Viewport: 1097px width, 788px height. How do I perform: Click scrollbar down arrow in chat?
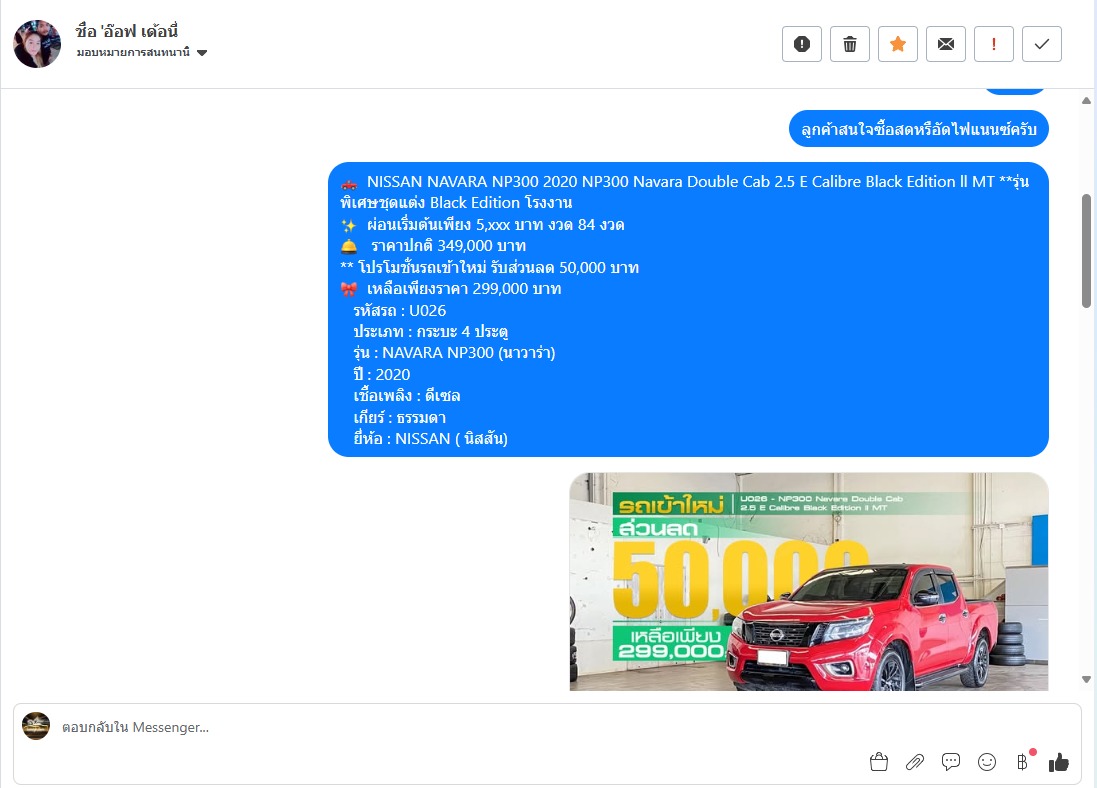[x=1087, y=680]
